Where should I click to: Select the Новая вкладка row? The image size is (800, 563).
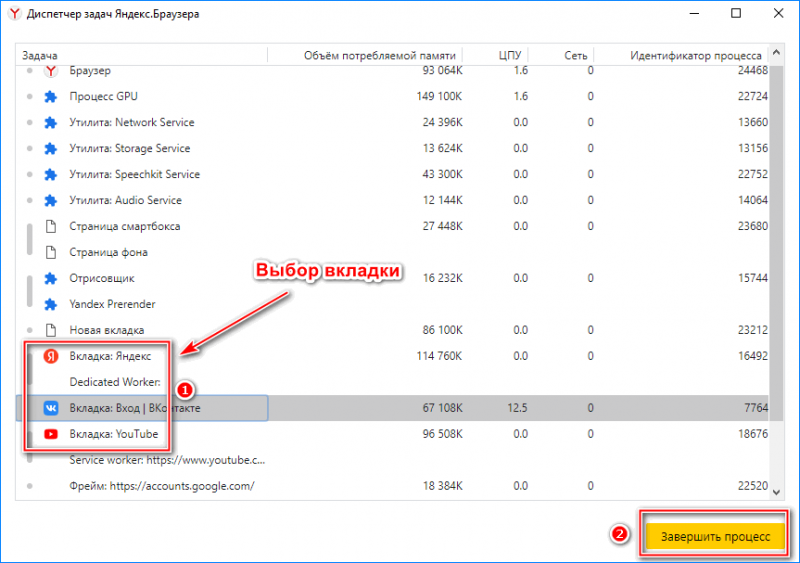pos(392,330)
